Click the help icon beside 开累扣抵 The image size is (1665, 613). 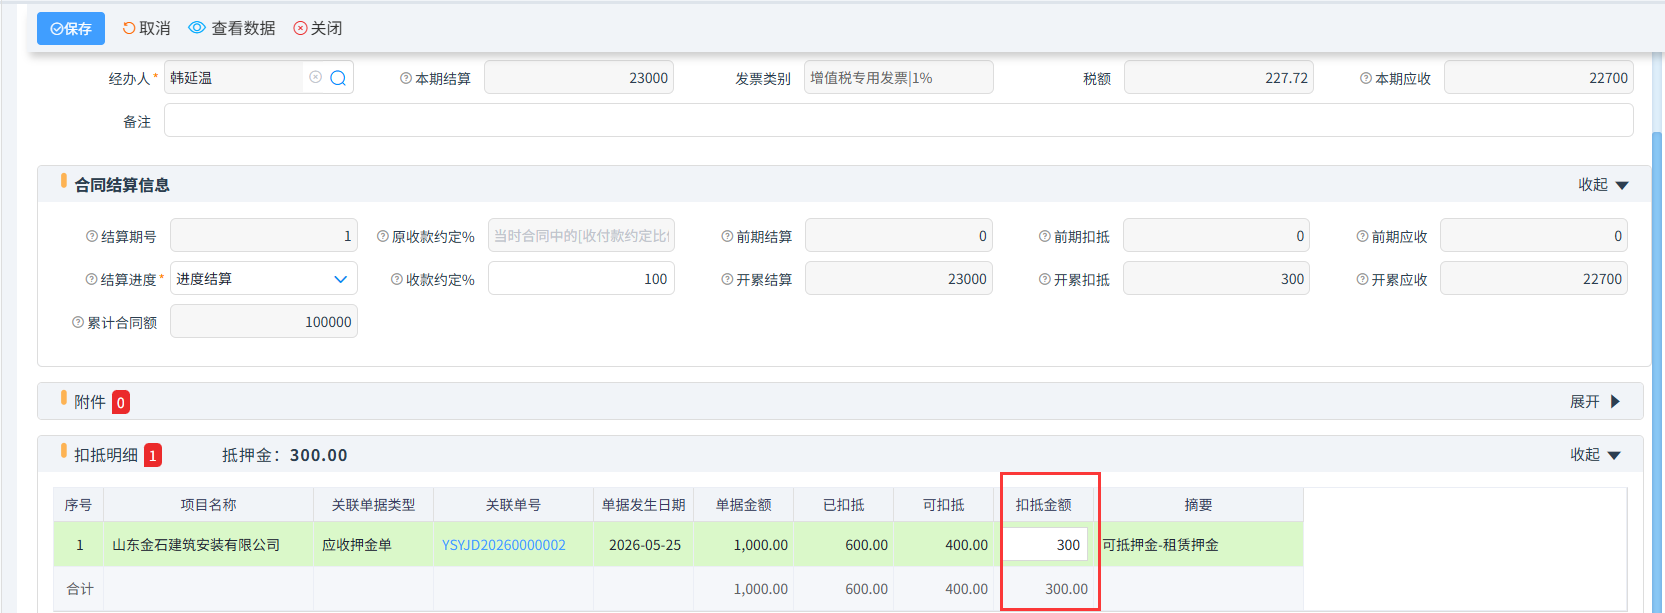pyautogui.click(x=1045, y=279)
